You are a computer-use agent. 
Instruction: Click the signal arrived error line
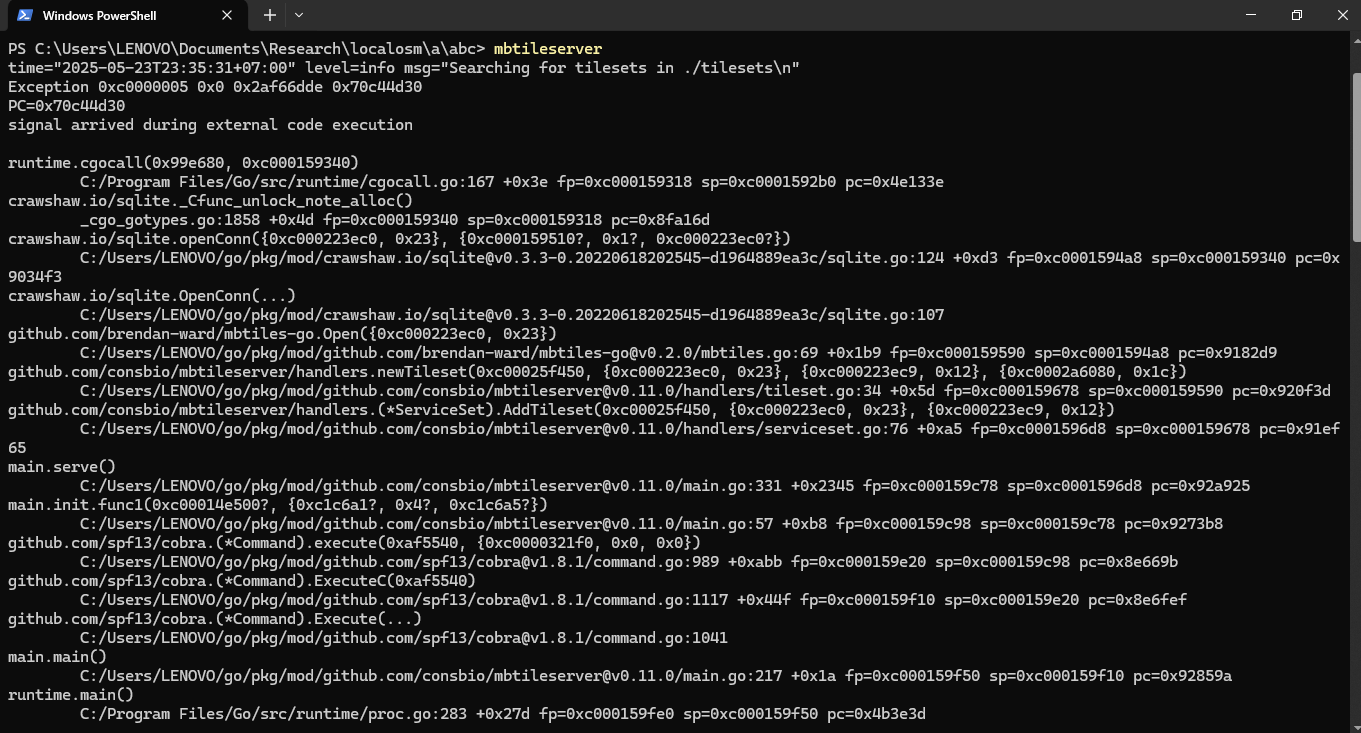(210, 124)
